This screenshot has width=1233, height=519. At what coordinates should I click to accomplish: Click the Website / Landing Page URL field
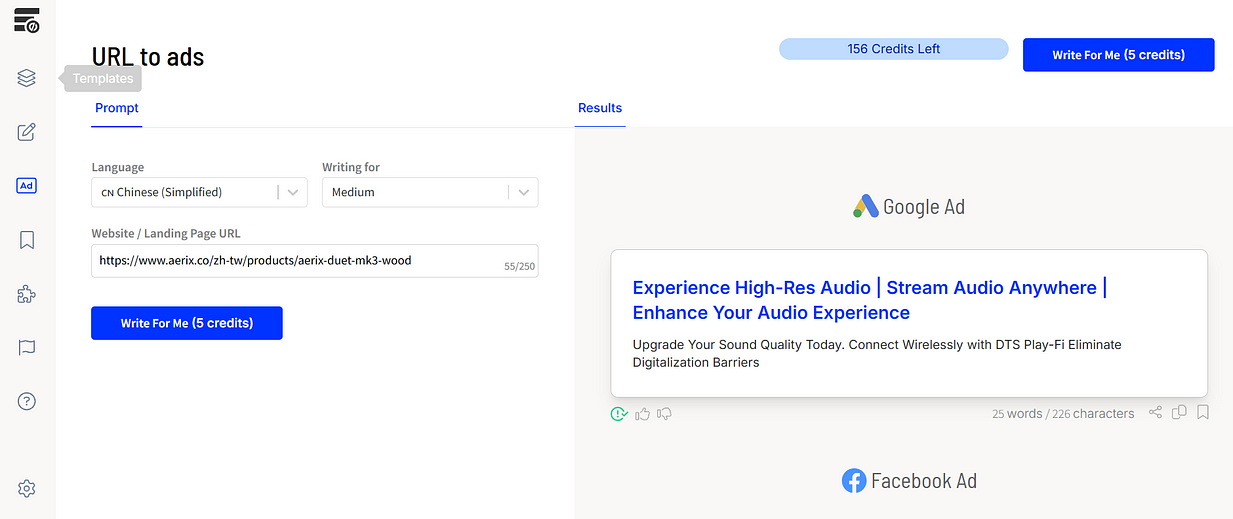[x=300, y=260]
